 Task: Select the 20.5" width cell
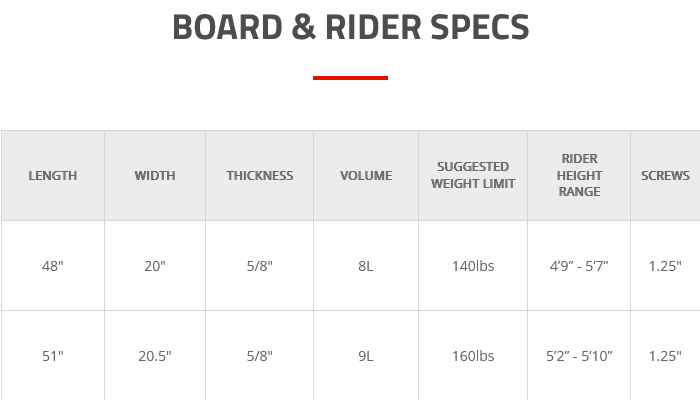[x=155, y=356]
